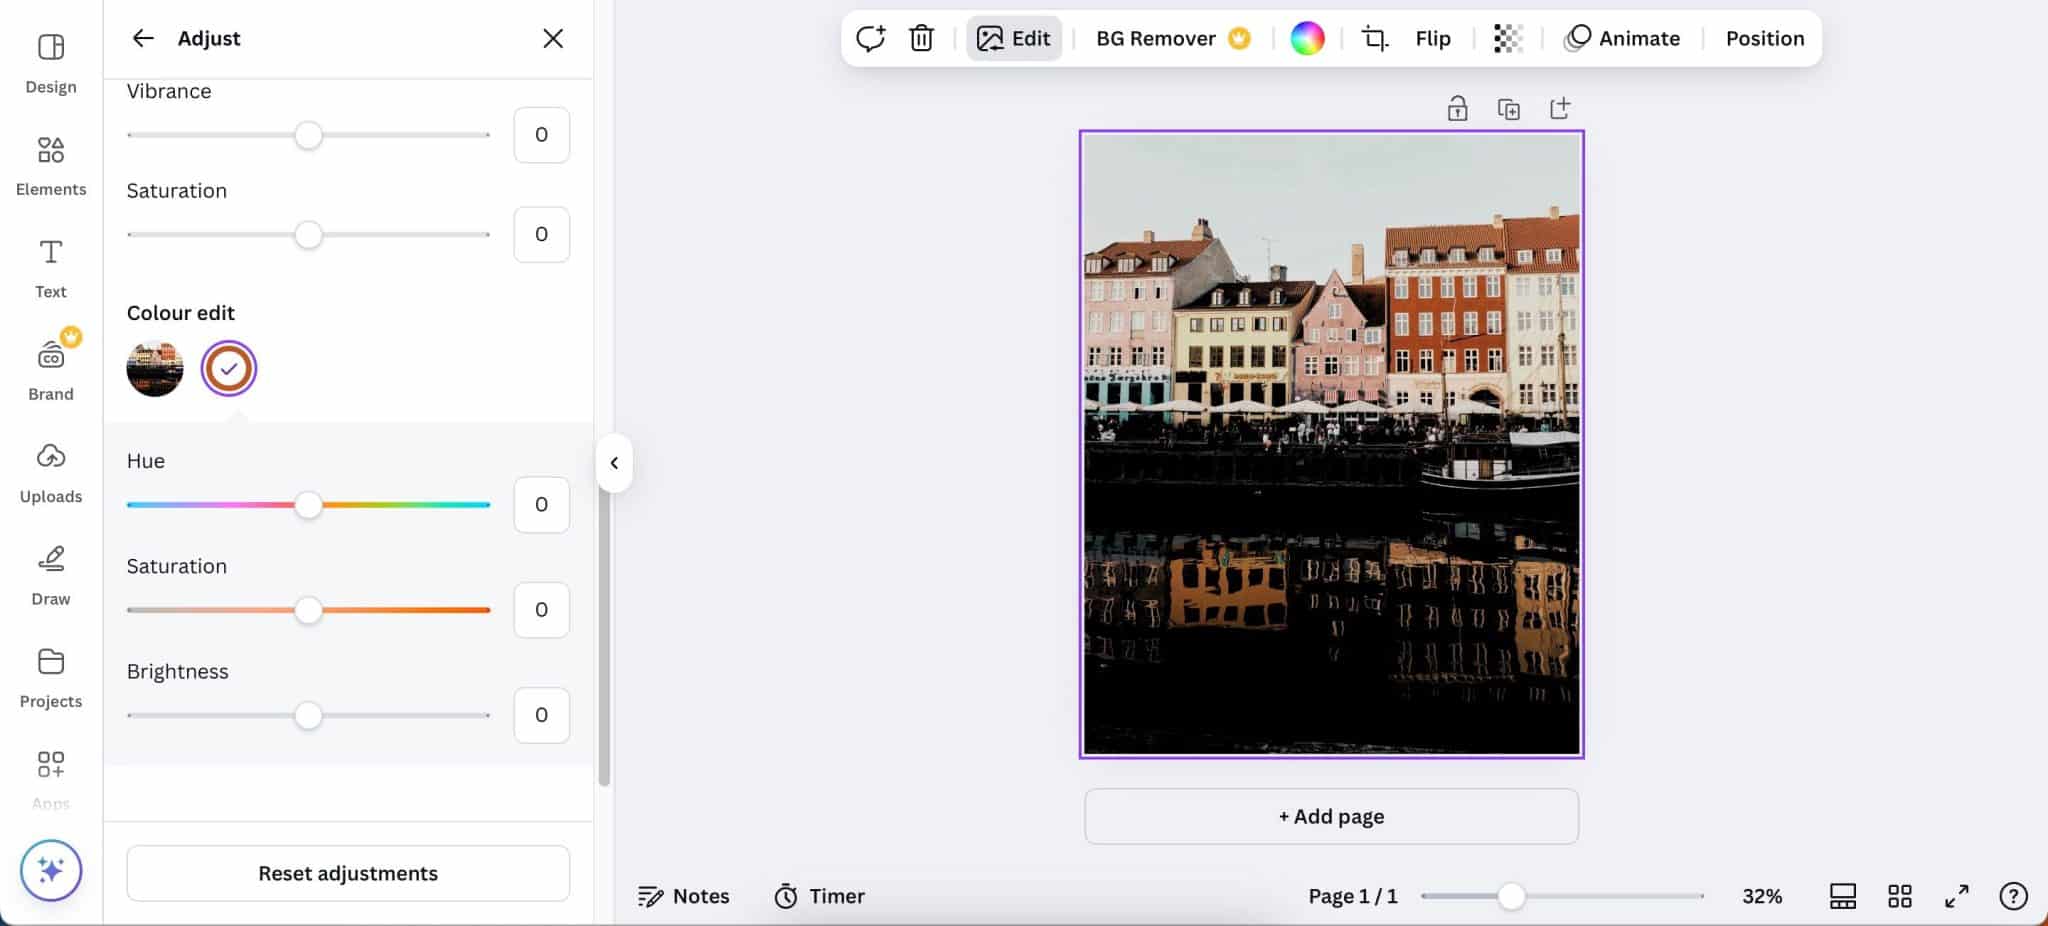Close the Adjust panel

coord(553,38)
